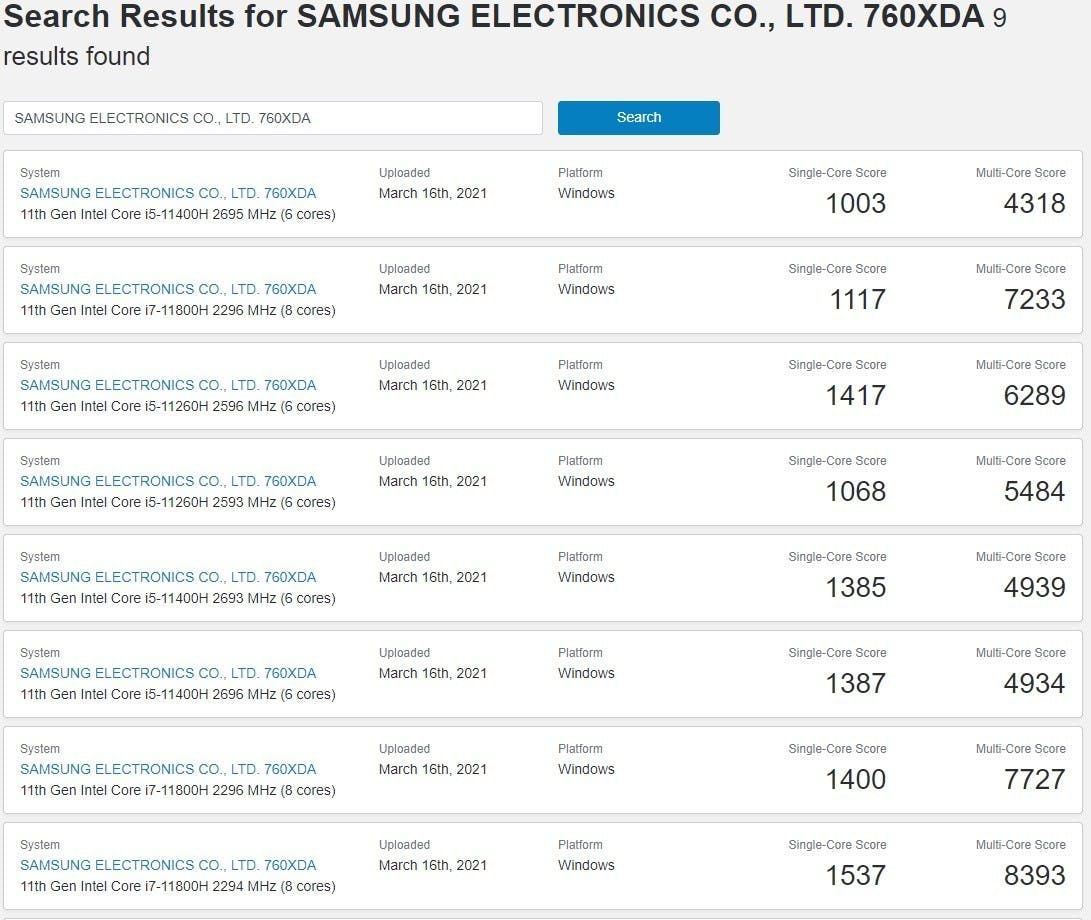1091x920 pixels.
Task: Click the multi-core score 6289
Action: click(x=1034, y=396)
